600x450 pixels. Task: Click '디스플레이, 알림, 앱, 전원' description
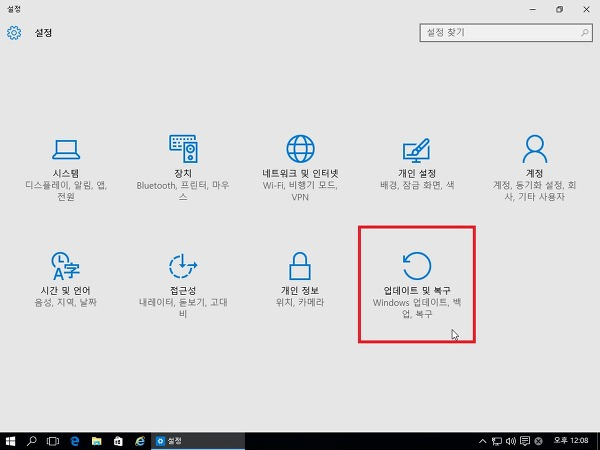pos(66,191)
